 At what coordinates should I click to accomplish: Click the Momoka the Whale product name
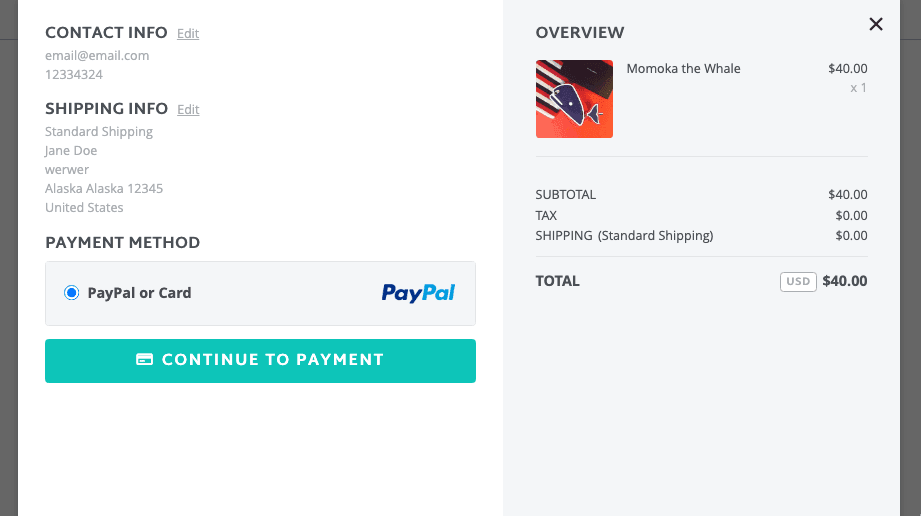coord(683,69)
